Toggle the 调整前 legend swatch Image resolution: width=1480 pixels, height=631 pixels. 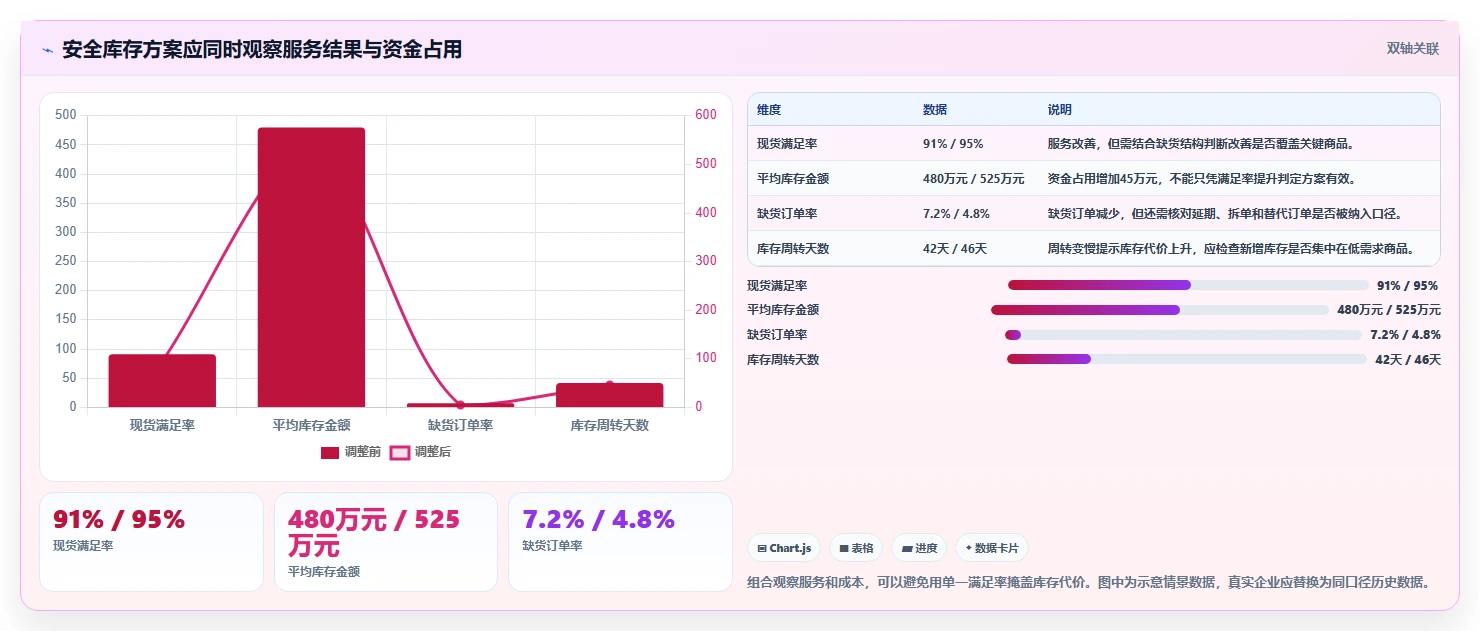pos(330,453)
